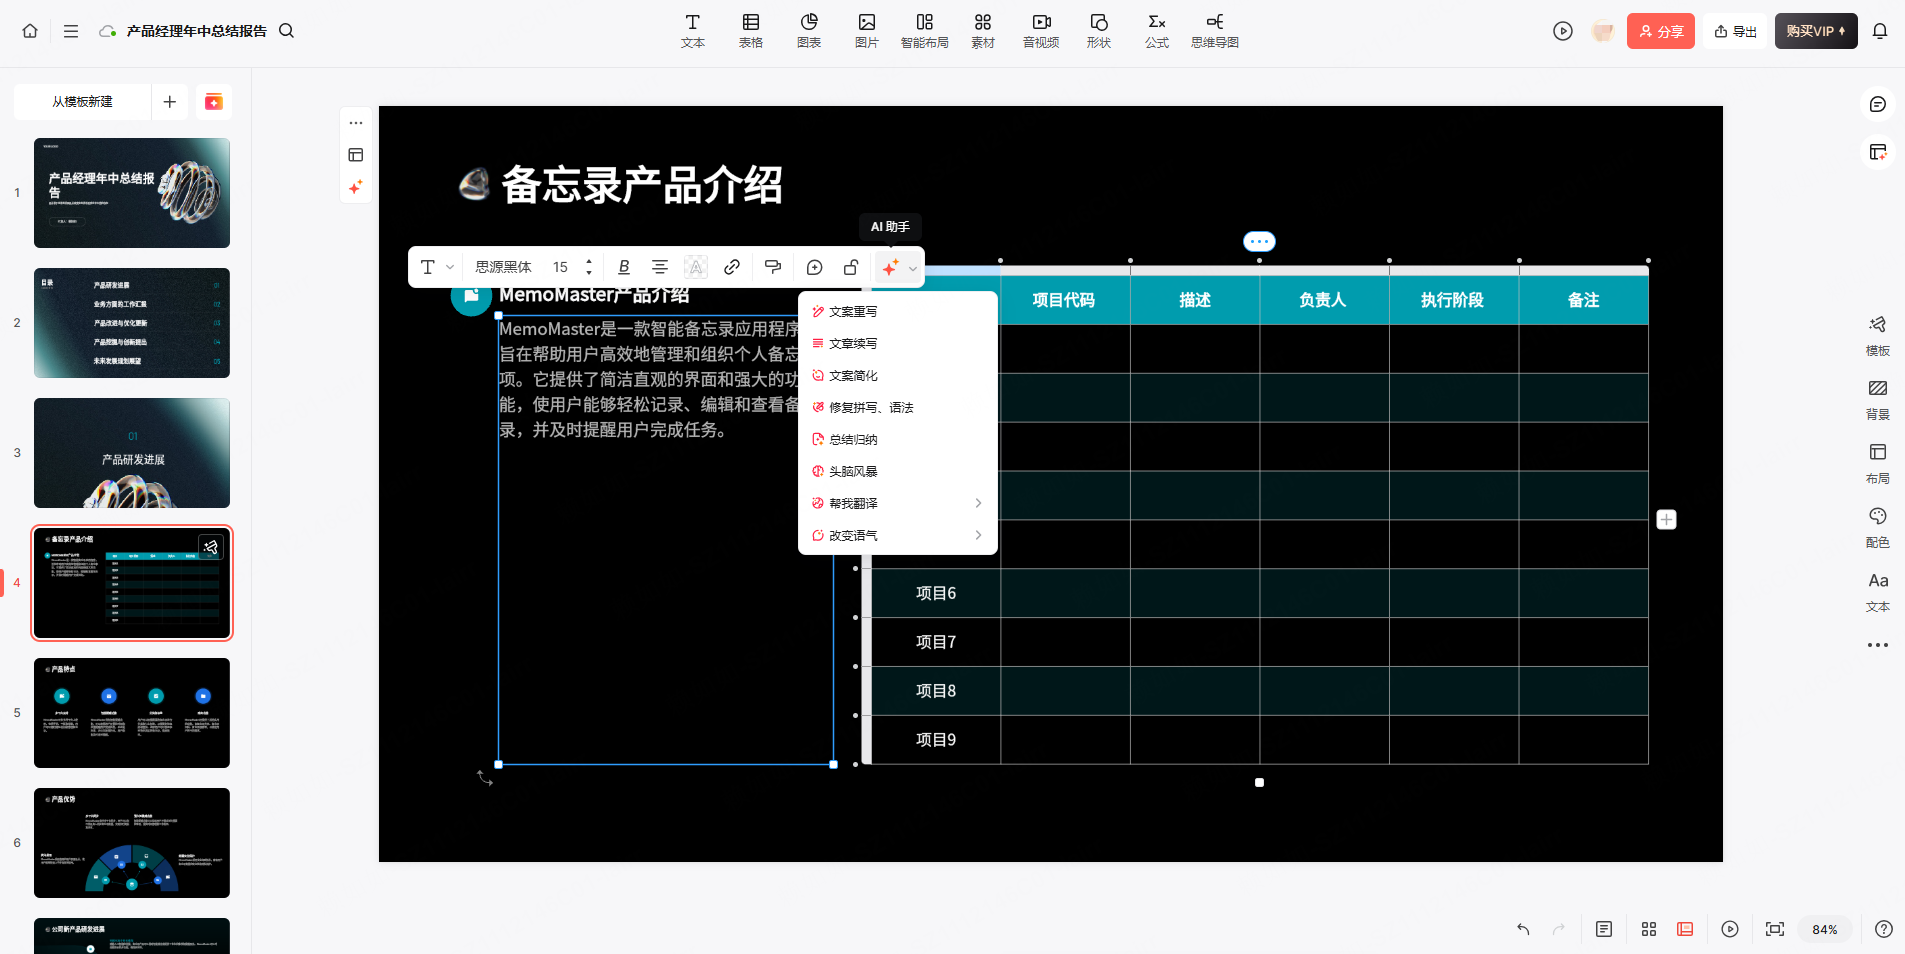This screenshot has width=1905, height=954.
Task: Open notifications with the bell icon
Action: [x=1880, y=31]
